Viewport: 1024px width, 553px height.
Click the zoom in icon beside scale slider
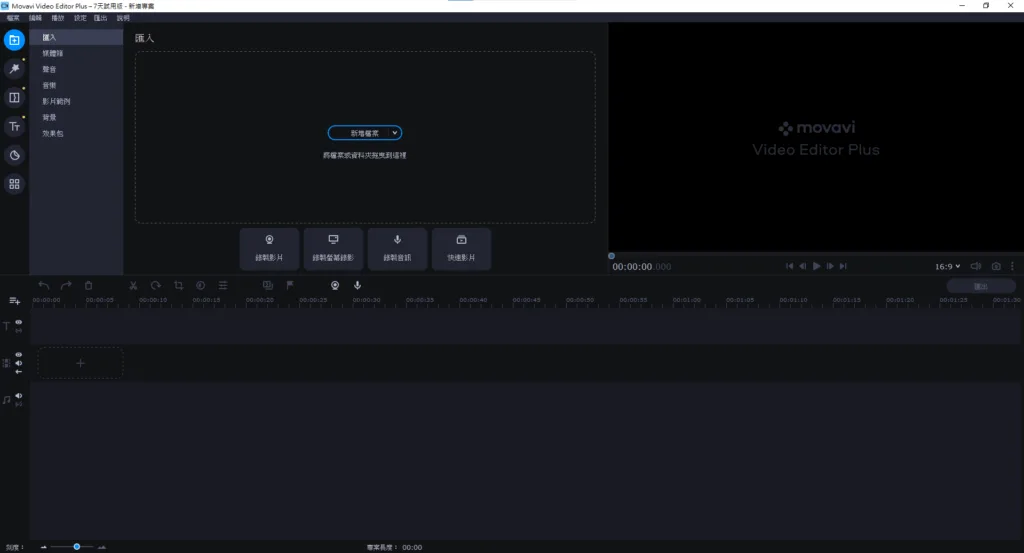pyautogui.click(x=102, y=547)
